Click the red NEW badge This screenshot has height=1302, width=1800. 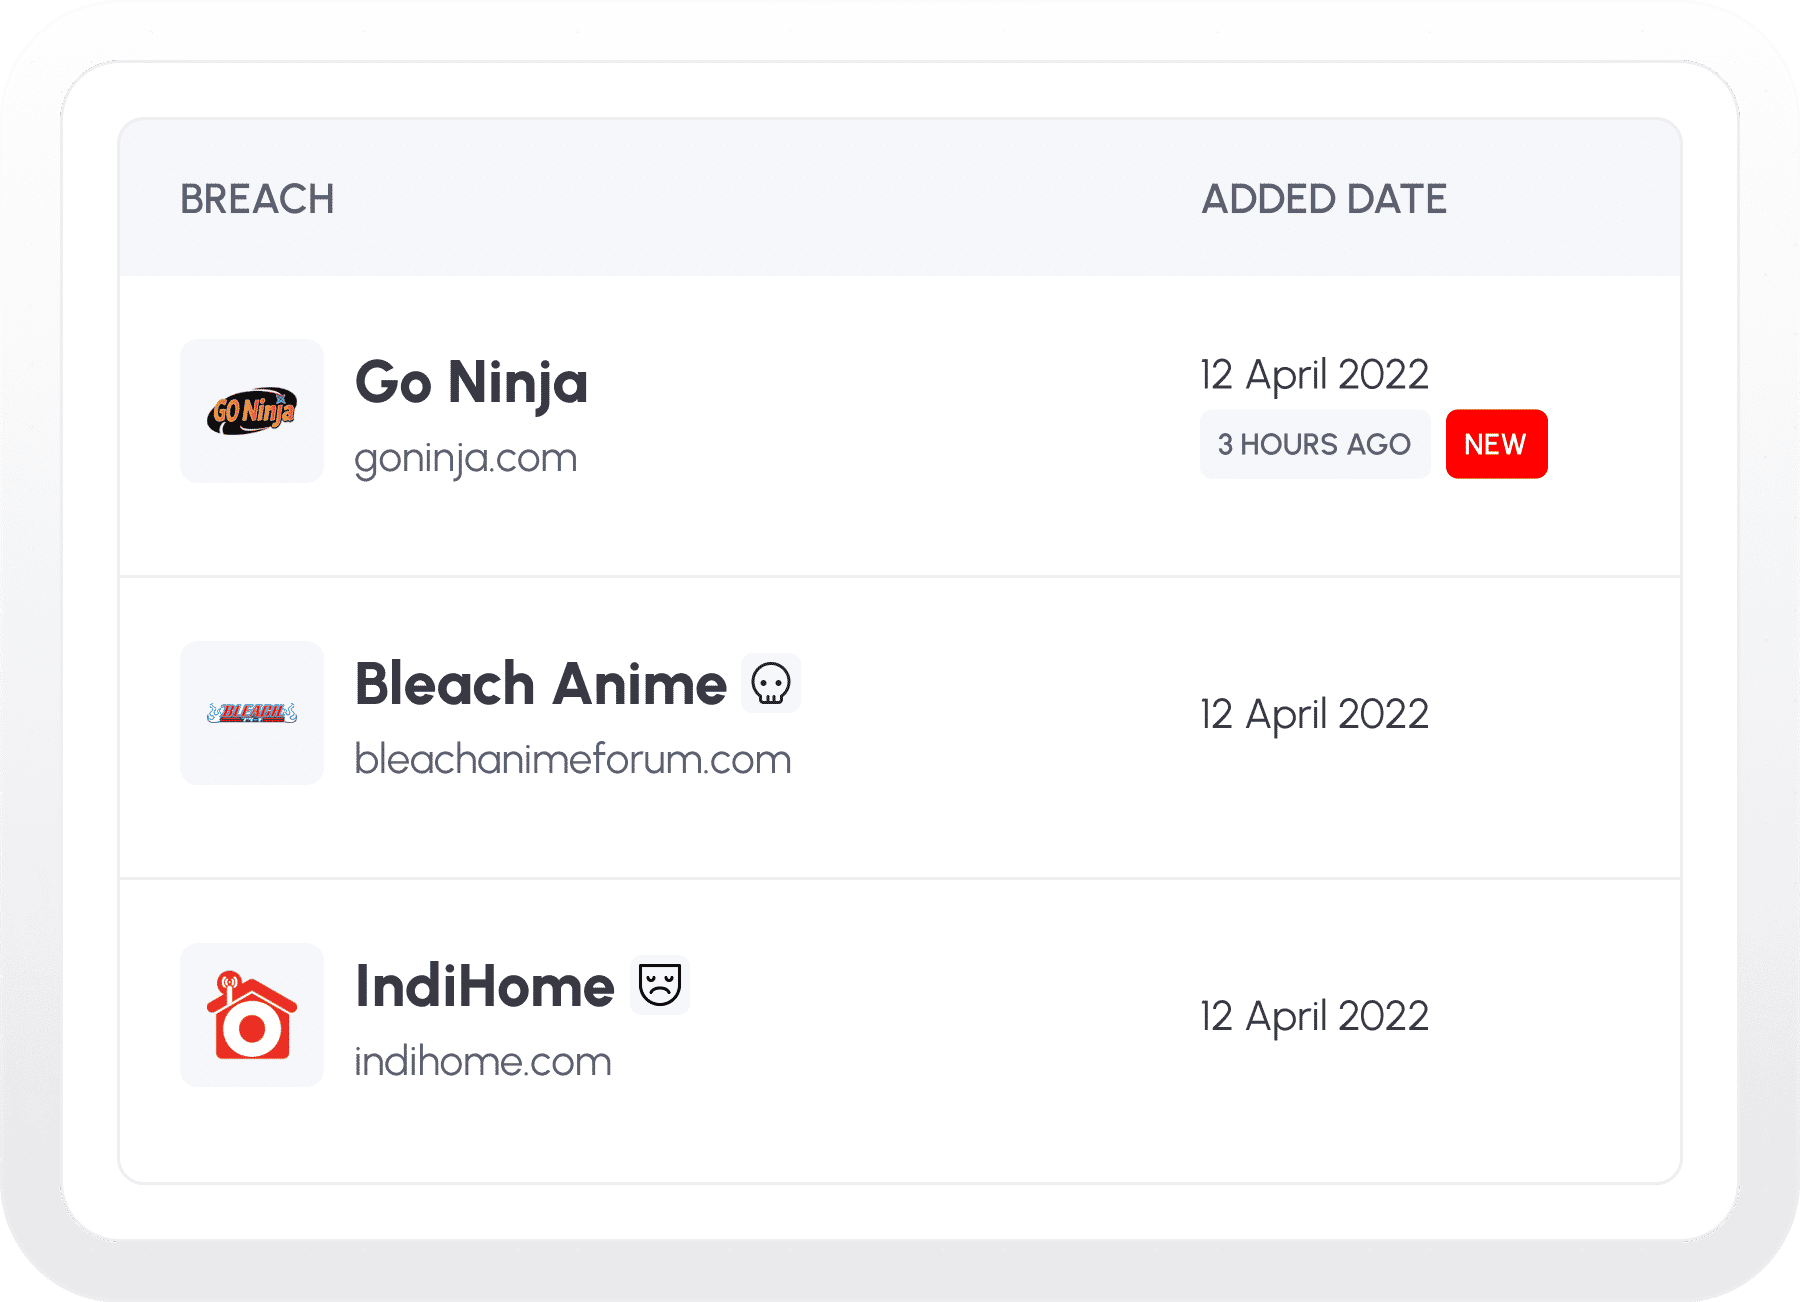coord(1496,444)
